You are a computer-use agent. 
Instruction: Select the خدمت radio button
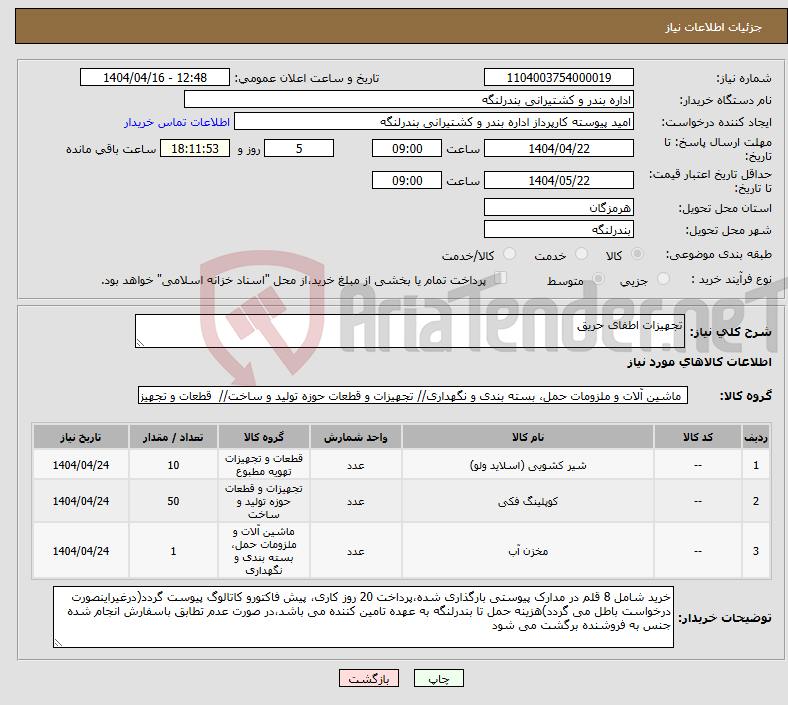click(x=581, y=254)
